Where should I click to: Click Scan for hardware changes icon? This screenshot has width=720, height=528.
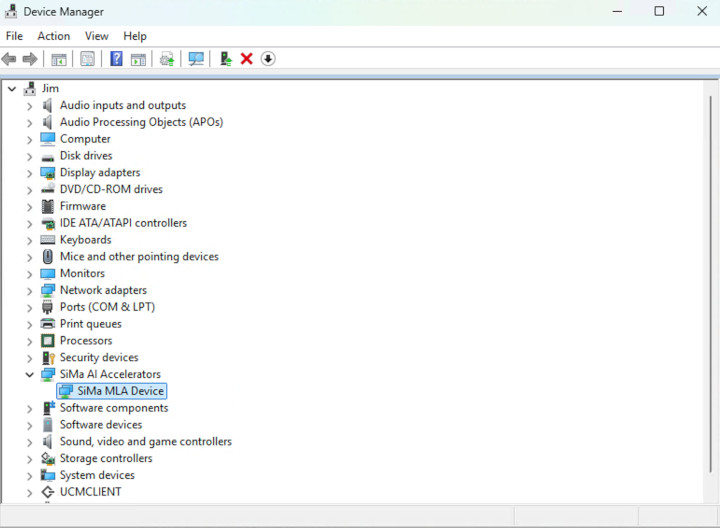pos(196,59)
